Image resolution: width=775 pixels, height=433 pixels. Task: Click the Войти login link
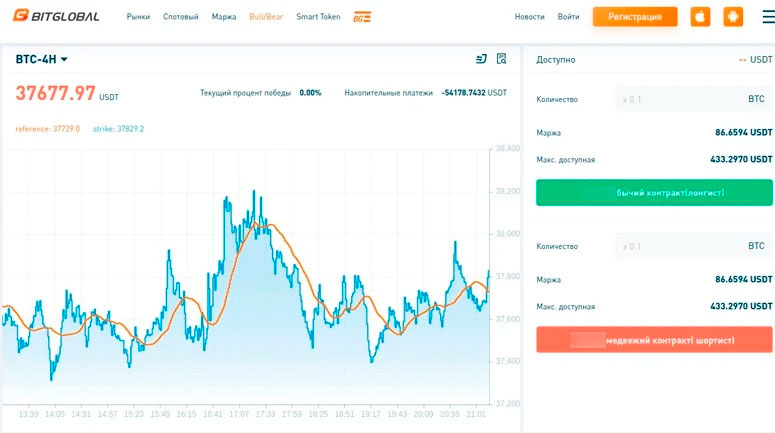point(569,17)
